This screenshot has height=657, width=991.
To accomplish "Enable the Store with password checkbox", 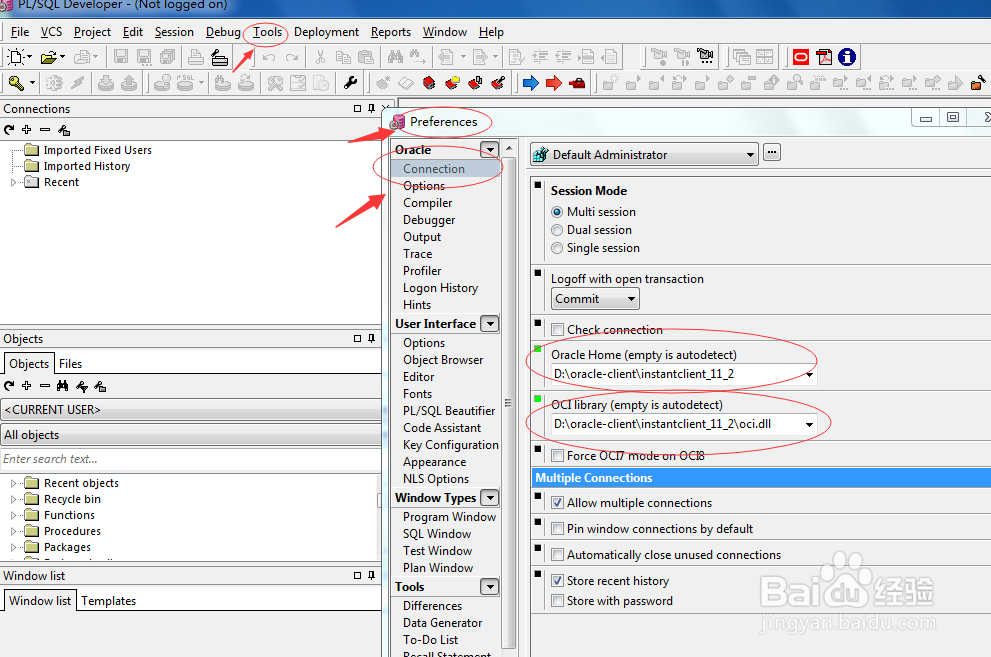I will 557,601.
